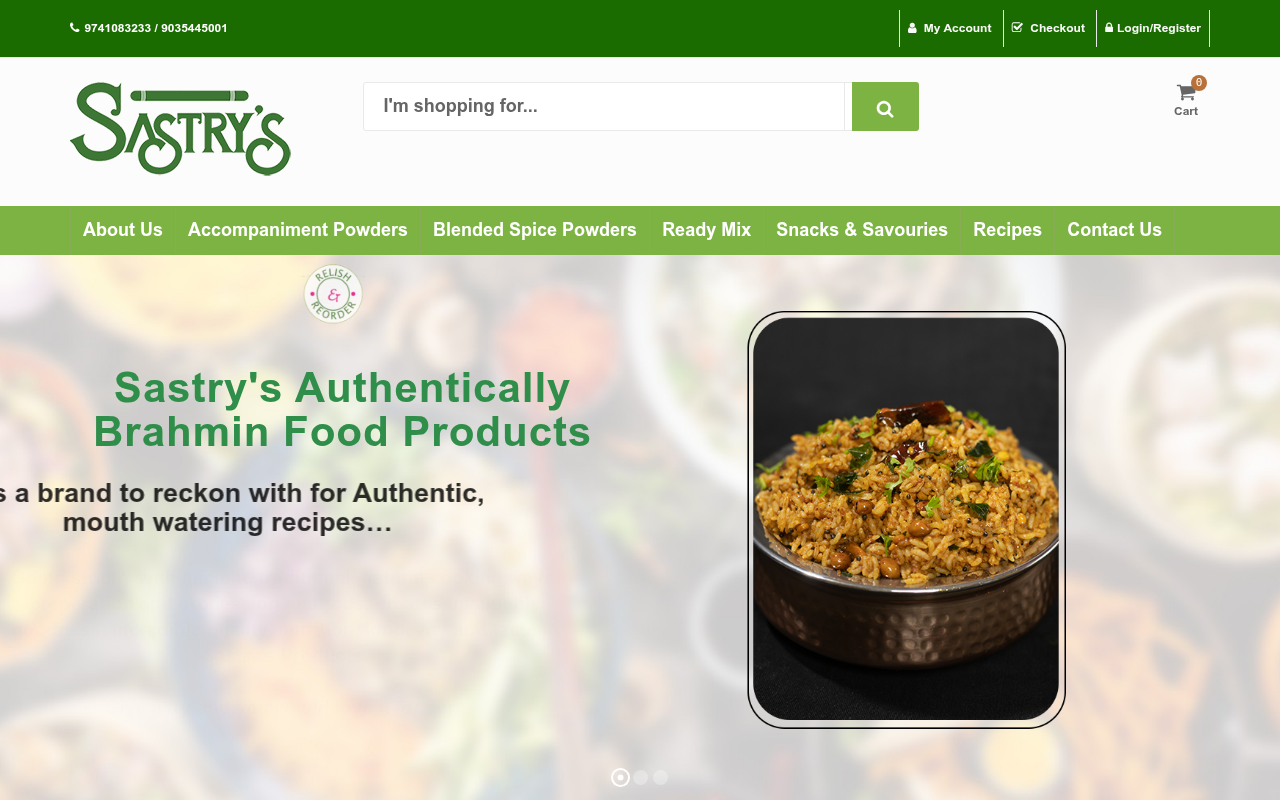Click the green search magnifier button
The image size is (1280, 800).
tap(885, 106)
